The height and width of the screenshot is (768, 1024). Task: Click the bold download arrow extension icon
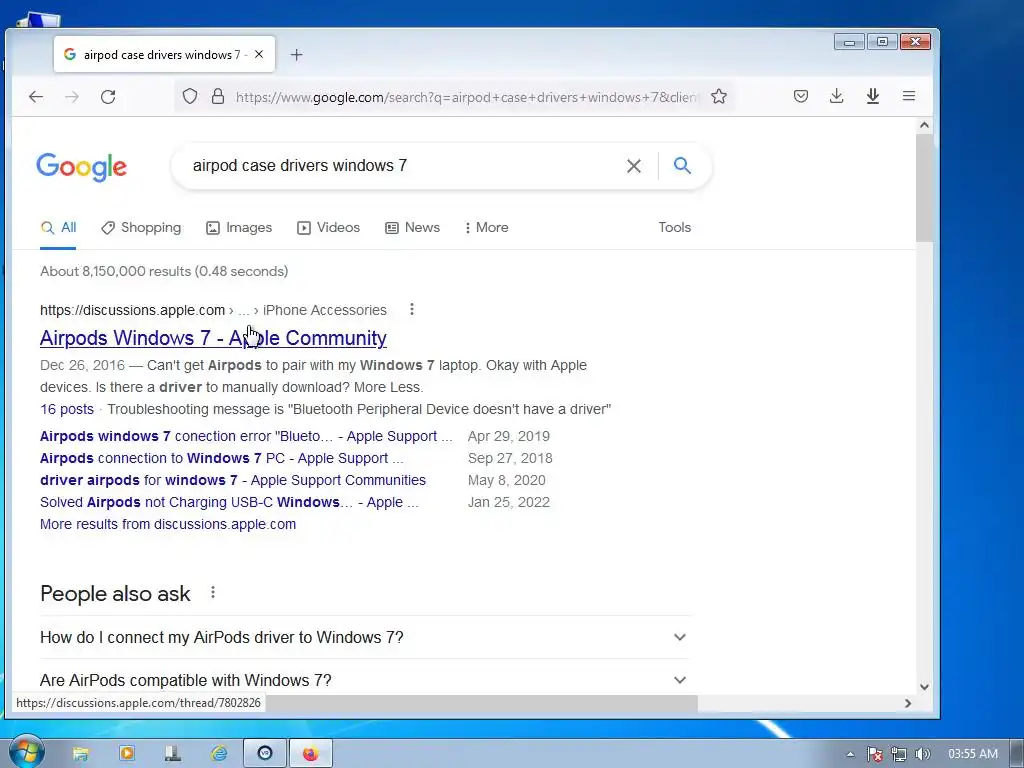click(872, 97)
